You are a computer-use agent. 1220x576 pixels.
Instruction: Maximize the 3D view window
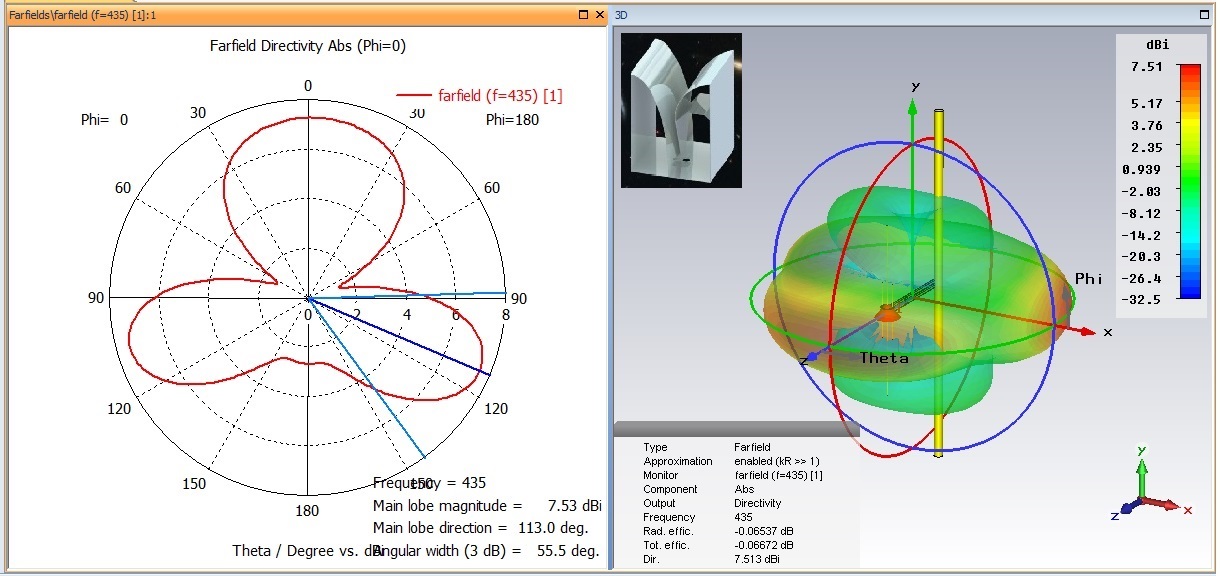(1206, 15)
